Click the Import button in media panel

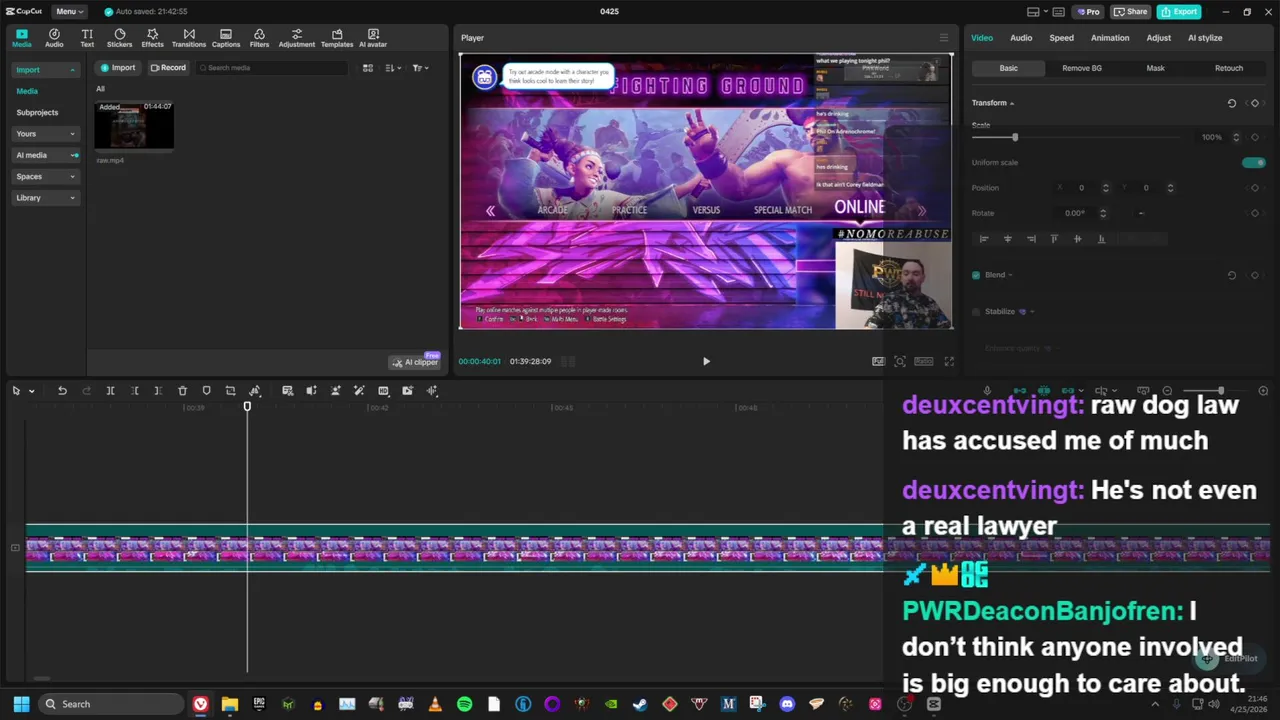pyautogui.click(x=117, y=68)
